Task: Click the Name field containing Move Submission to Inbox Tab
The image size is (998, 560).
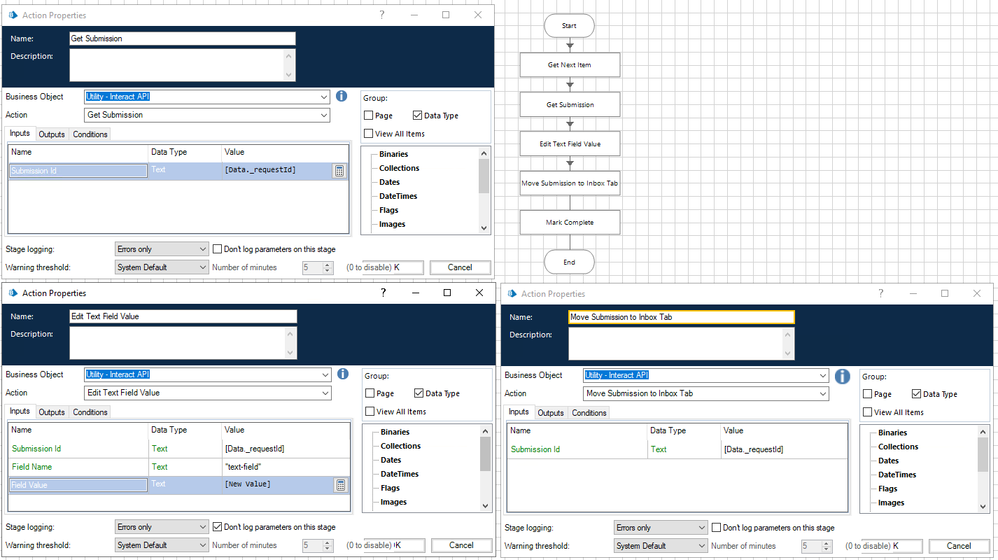Action: click(x=681, y=317)
